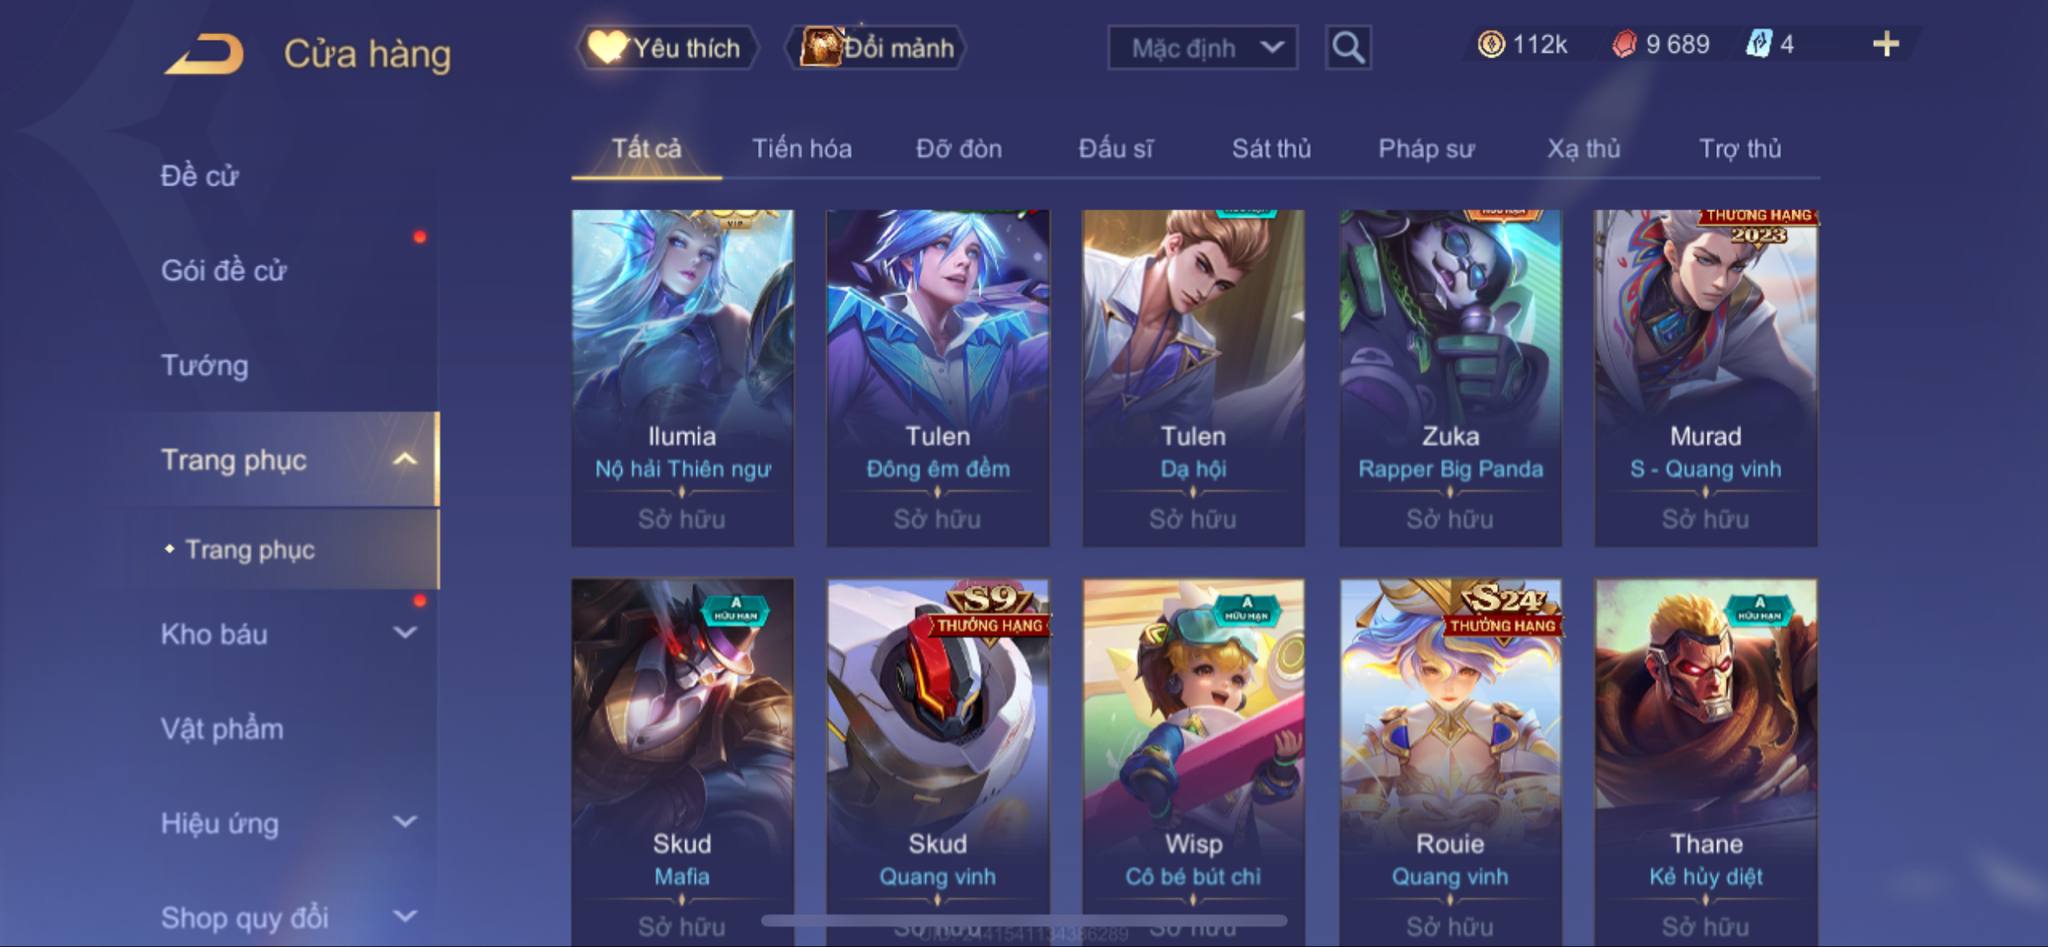Image resolution: width=2048 pixels, height=947 pixels.
Task: Expand the Shop quy đổi section
Action: [x=405, y=916]
